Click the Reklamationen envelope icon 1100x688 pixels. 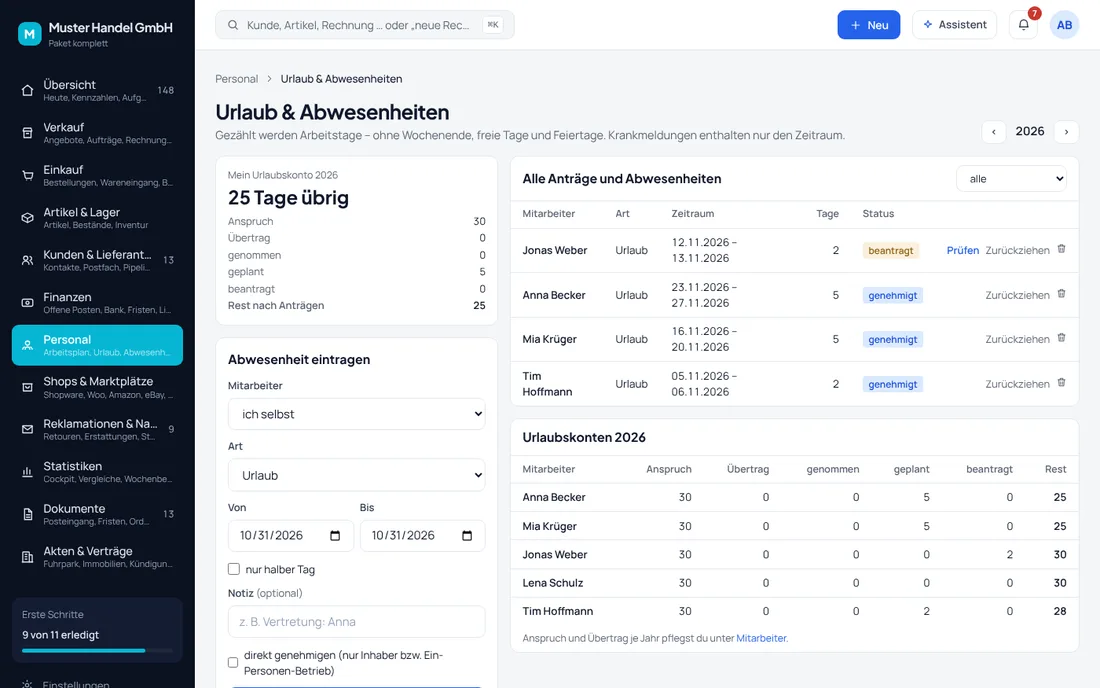[27, 429]
